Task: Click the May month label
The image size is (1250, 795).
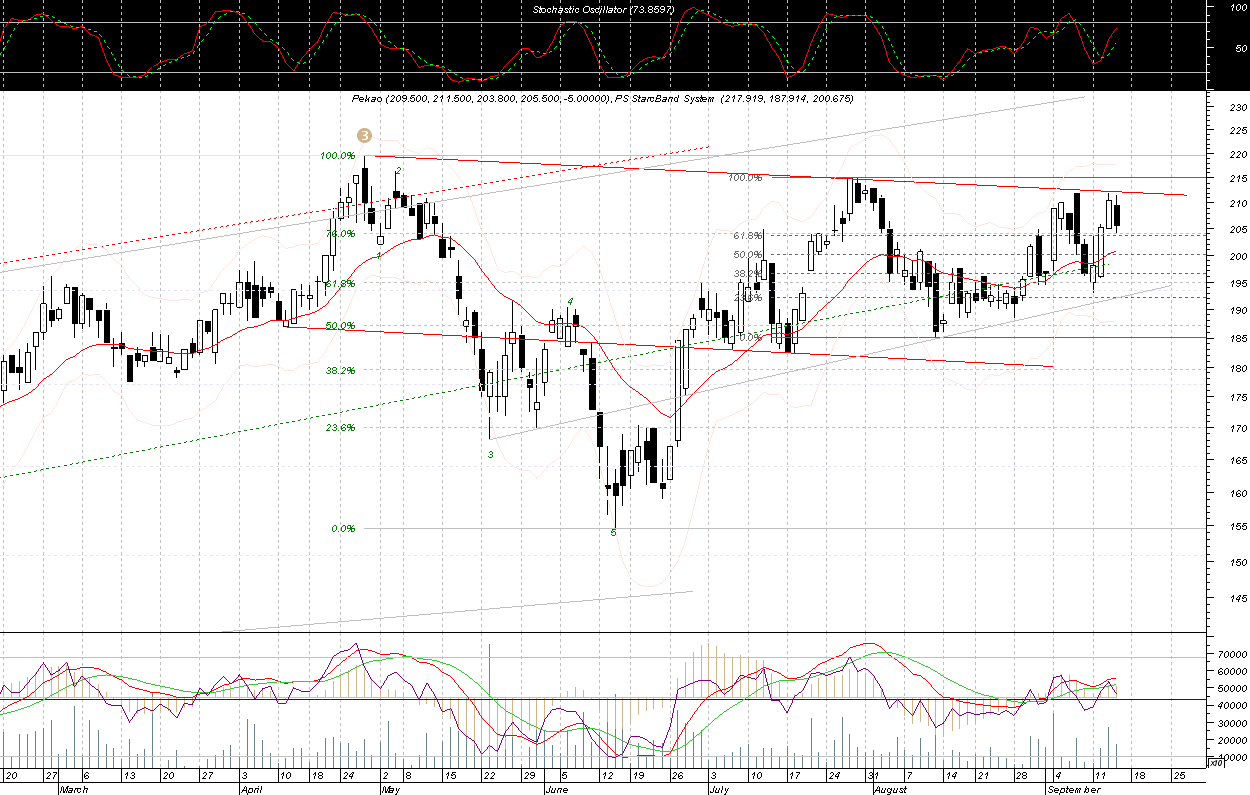Action: point(392,789)
